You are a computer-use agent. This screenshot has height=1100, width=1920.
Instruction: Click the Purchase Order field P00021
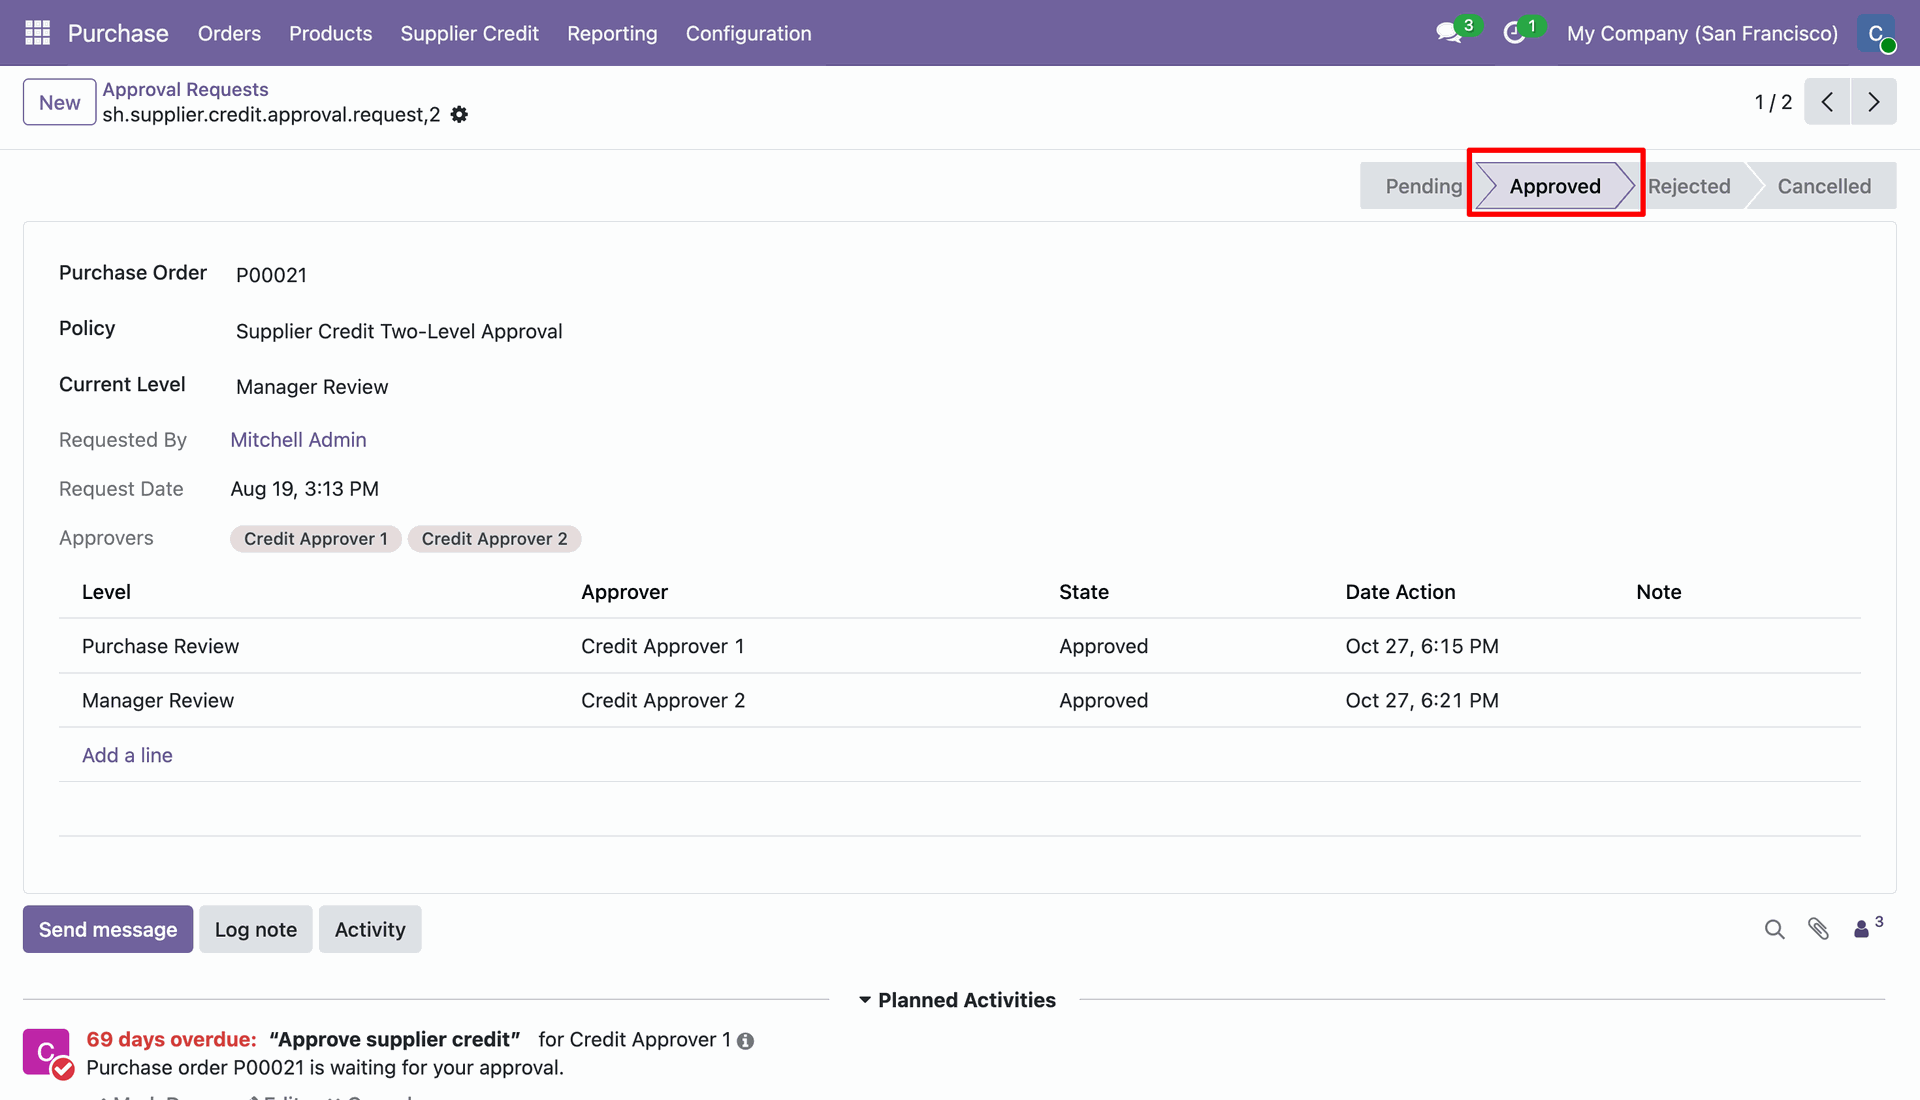pyautogui.click(x=271, y=275)
